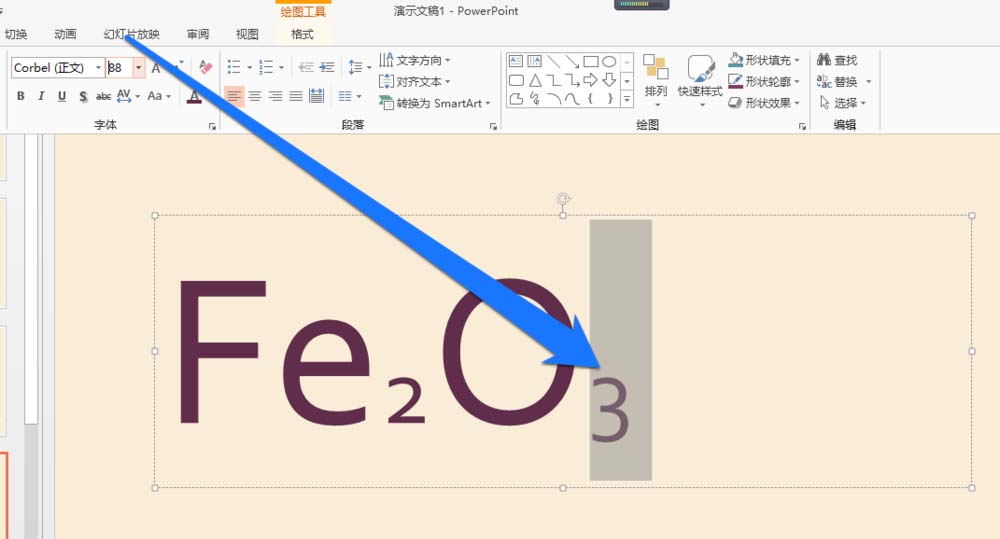Image resolution: width=1000 pixels, height=539 pixels.
Task: Open the font name Corbel dropdown
Action: click(98, 68)
